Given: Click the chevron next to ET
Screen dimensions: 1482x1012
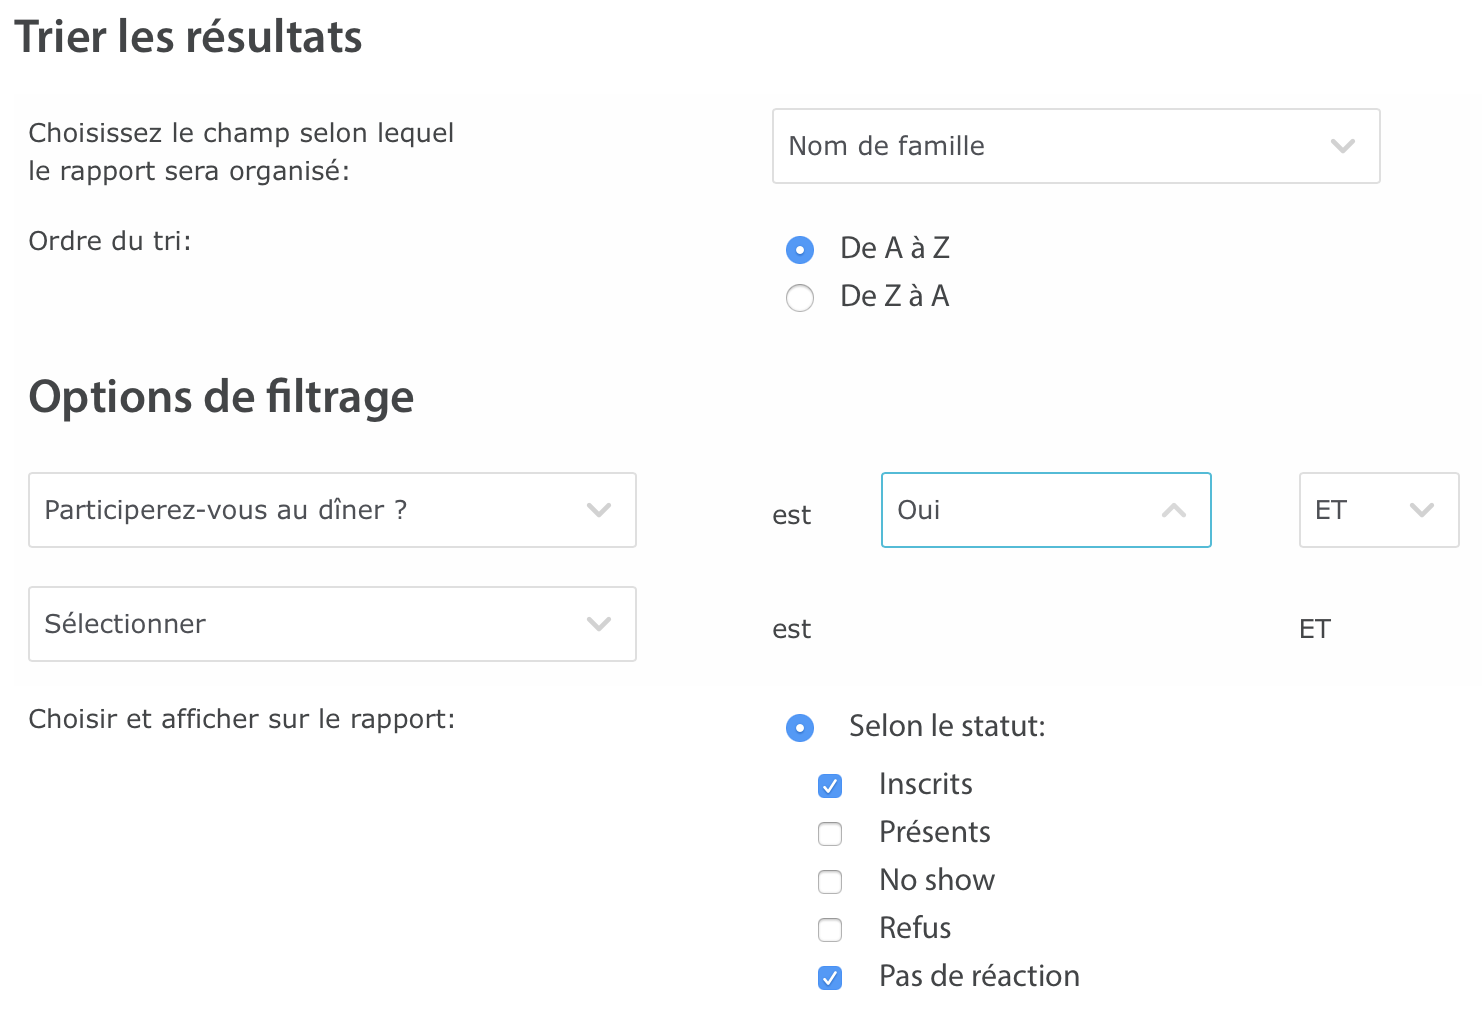Looking at the screenshot, I should pyautogui.click(x=1422, y=510).
